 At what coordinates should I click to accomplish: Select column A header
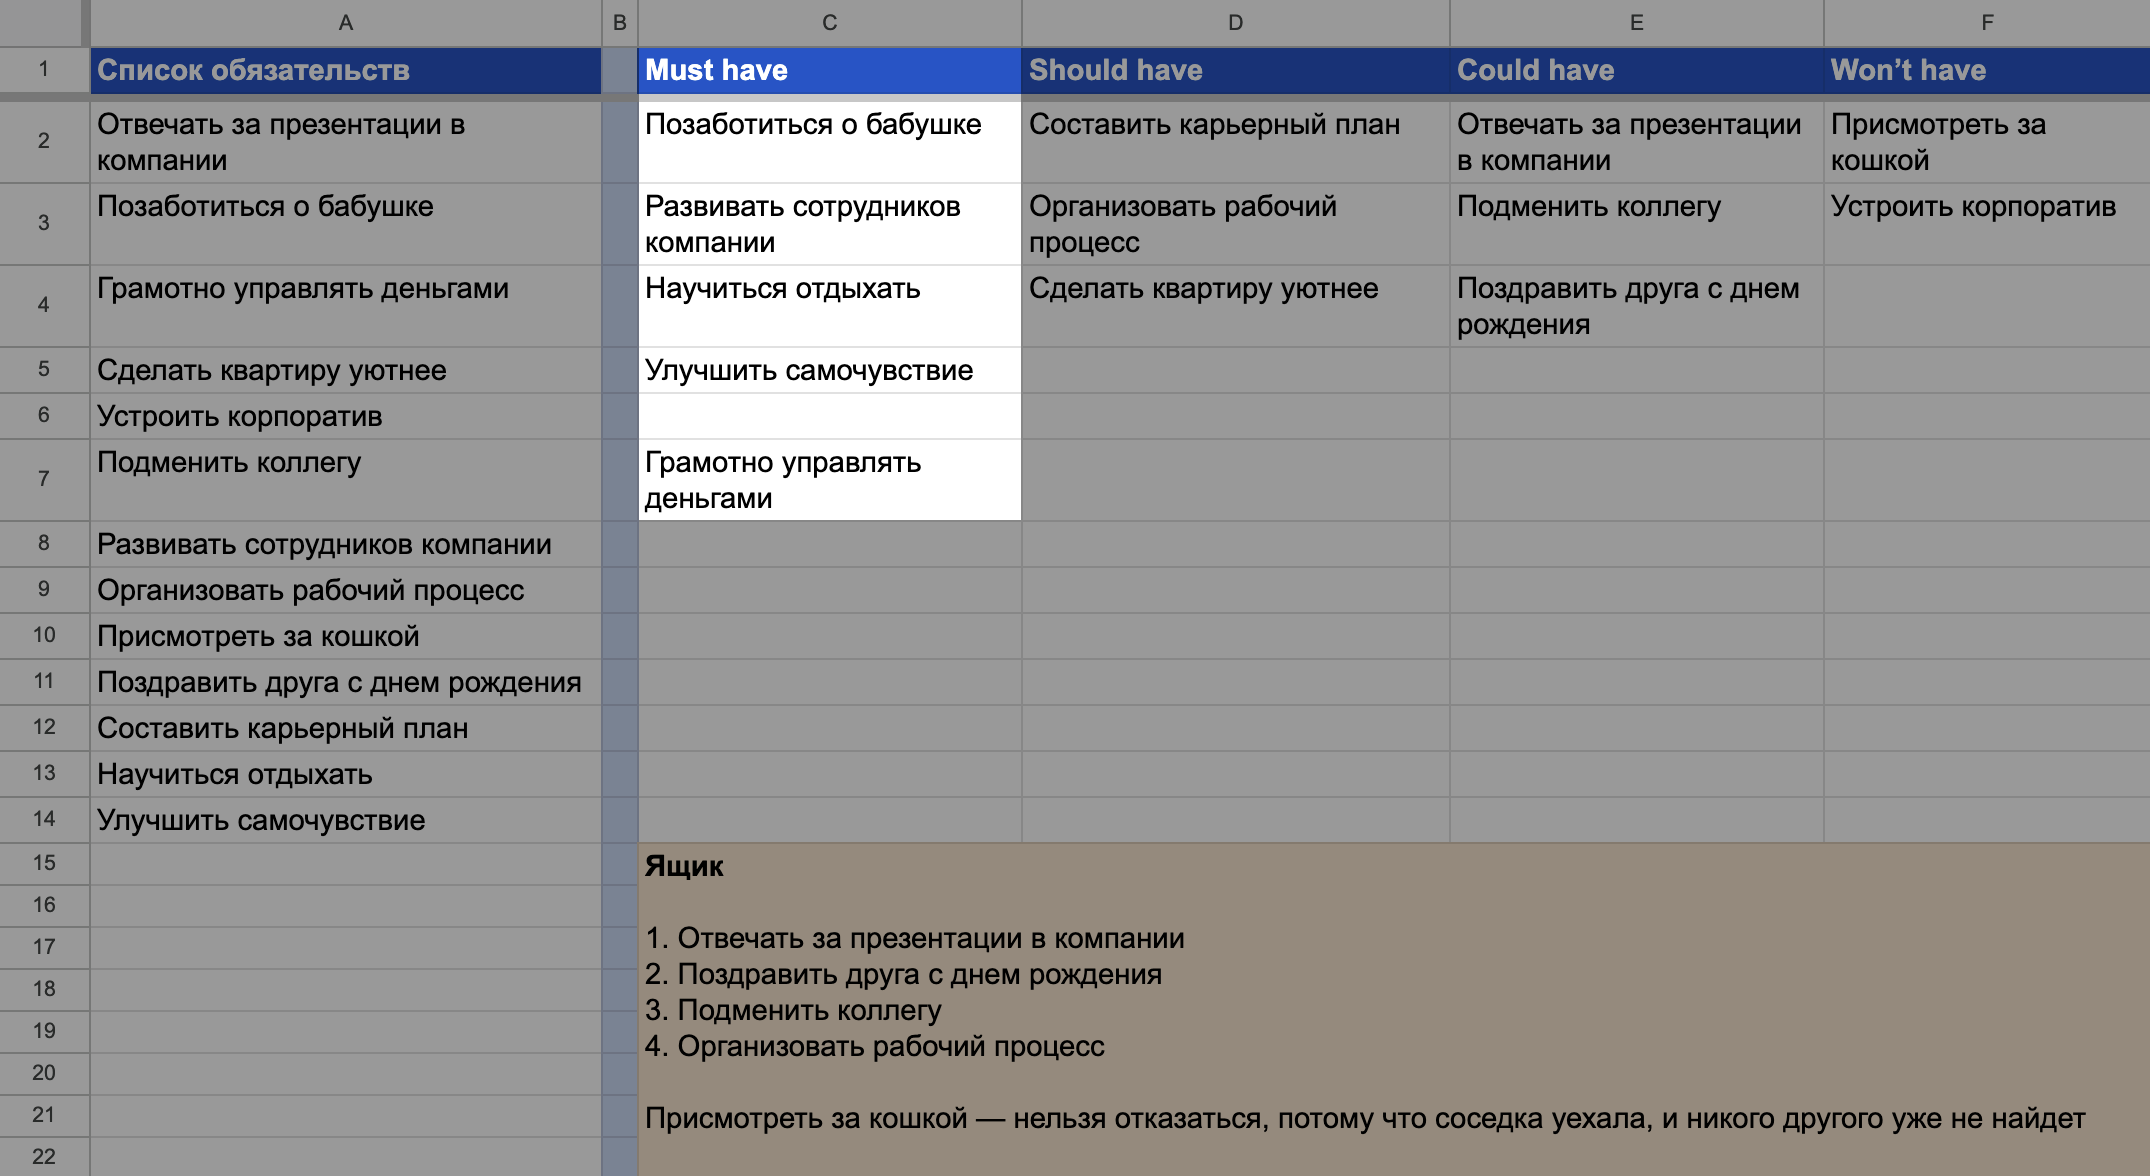(346, 22)
